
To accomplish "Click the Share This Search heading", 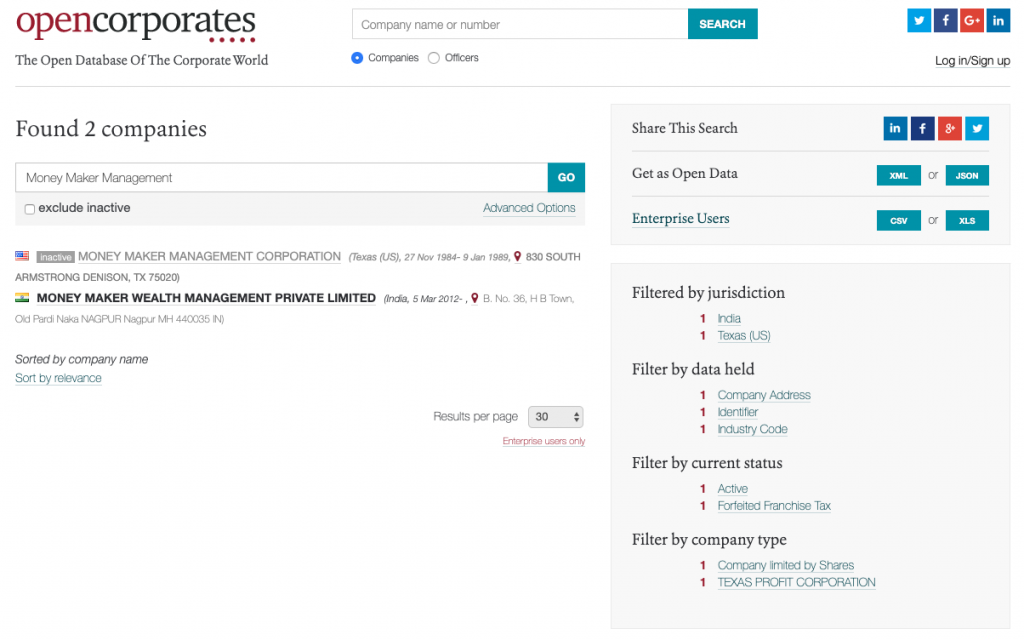I will click(x=684, y=129).
